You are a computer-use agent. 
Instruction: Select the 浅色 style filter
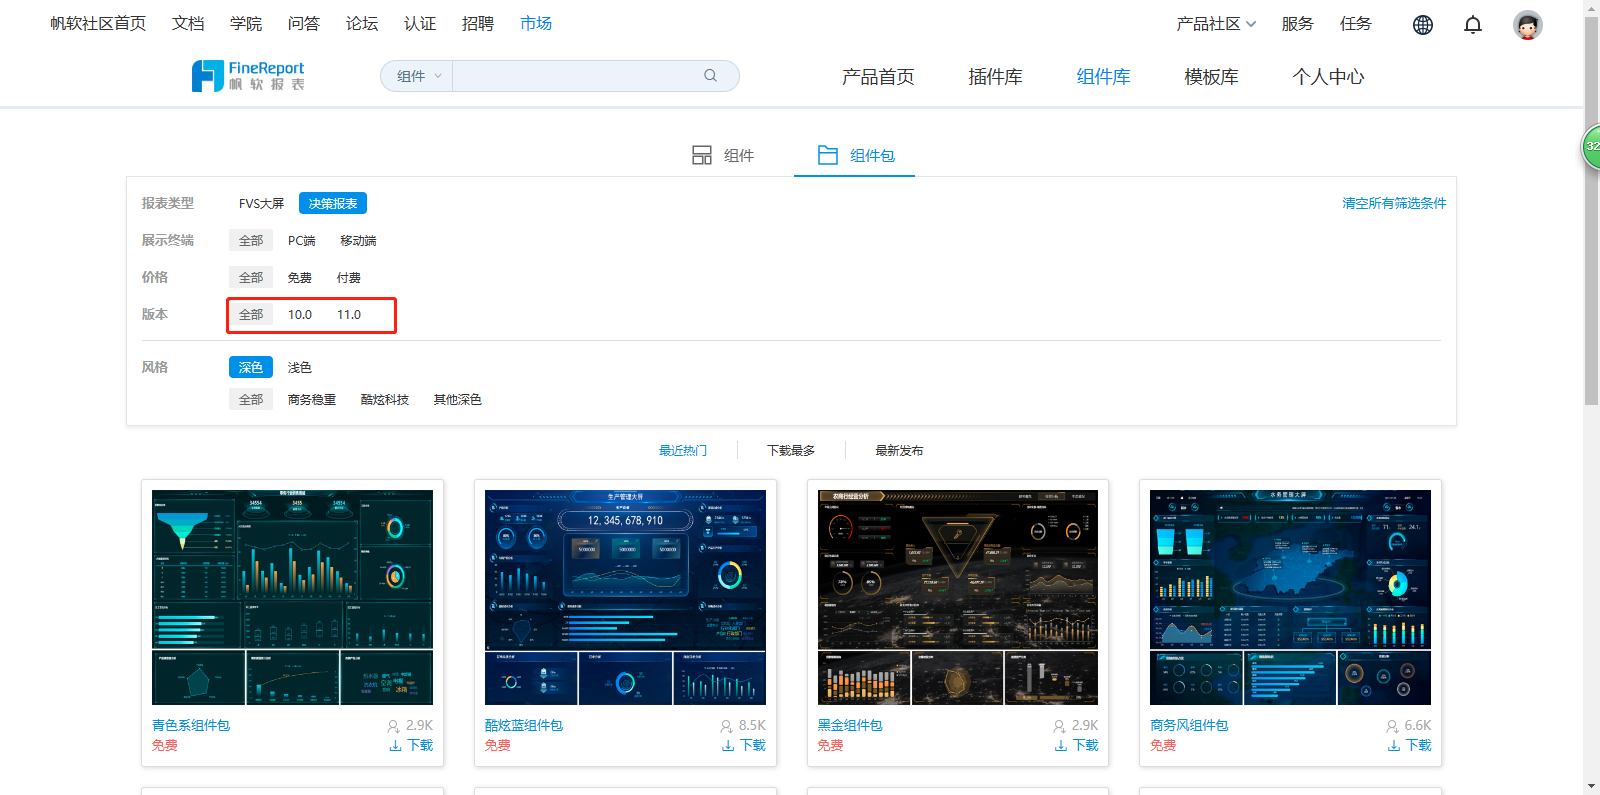pos(300,368)
